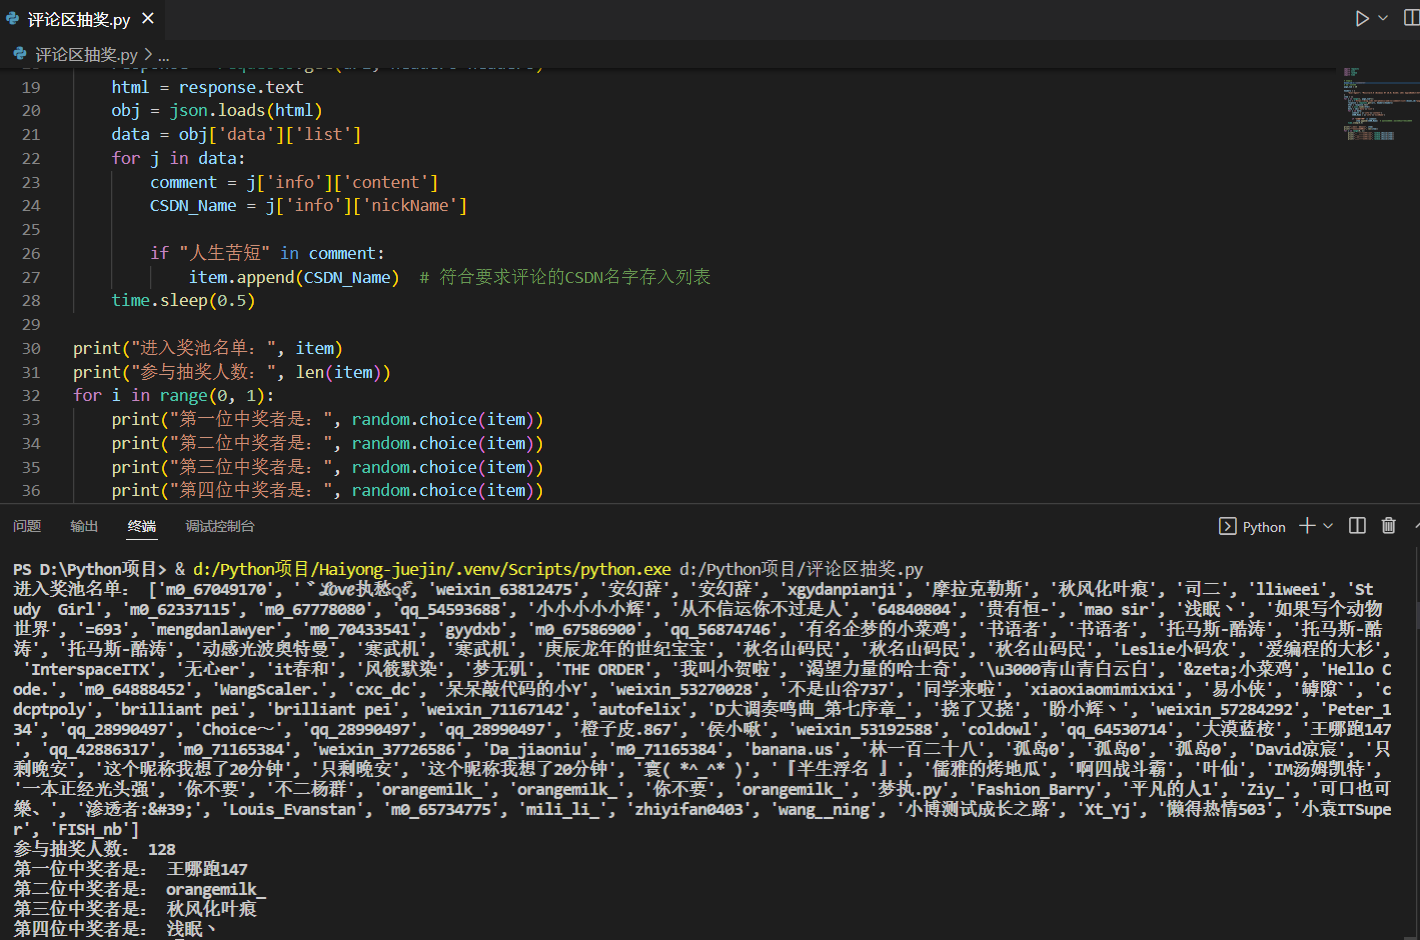
Task: Click the "obj['data']['list']" expression
Action: 270,134
